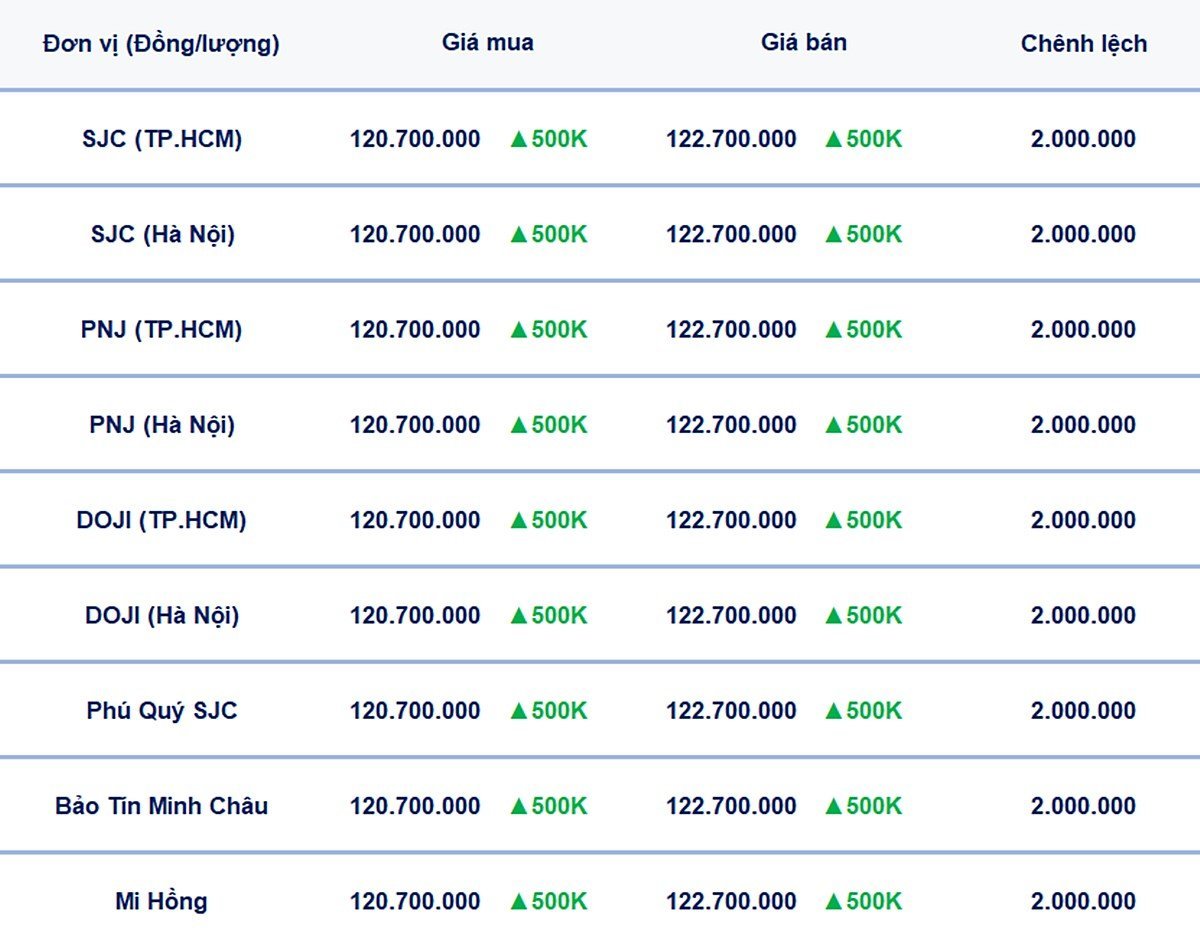This screenshot has width=1200, height=940.
Task: Select the 'Phú Quý SJC' row label
Action: tap(162, 711)
